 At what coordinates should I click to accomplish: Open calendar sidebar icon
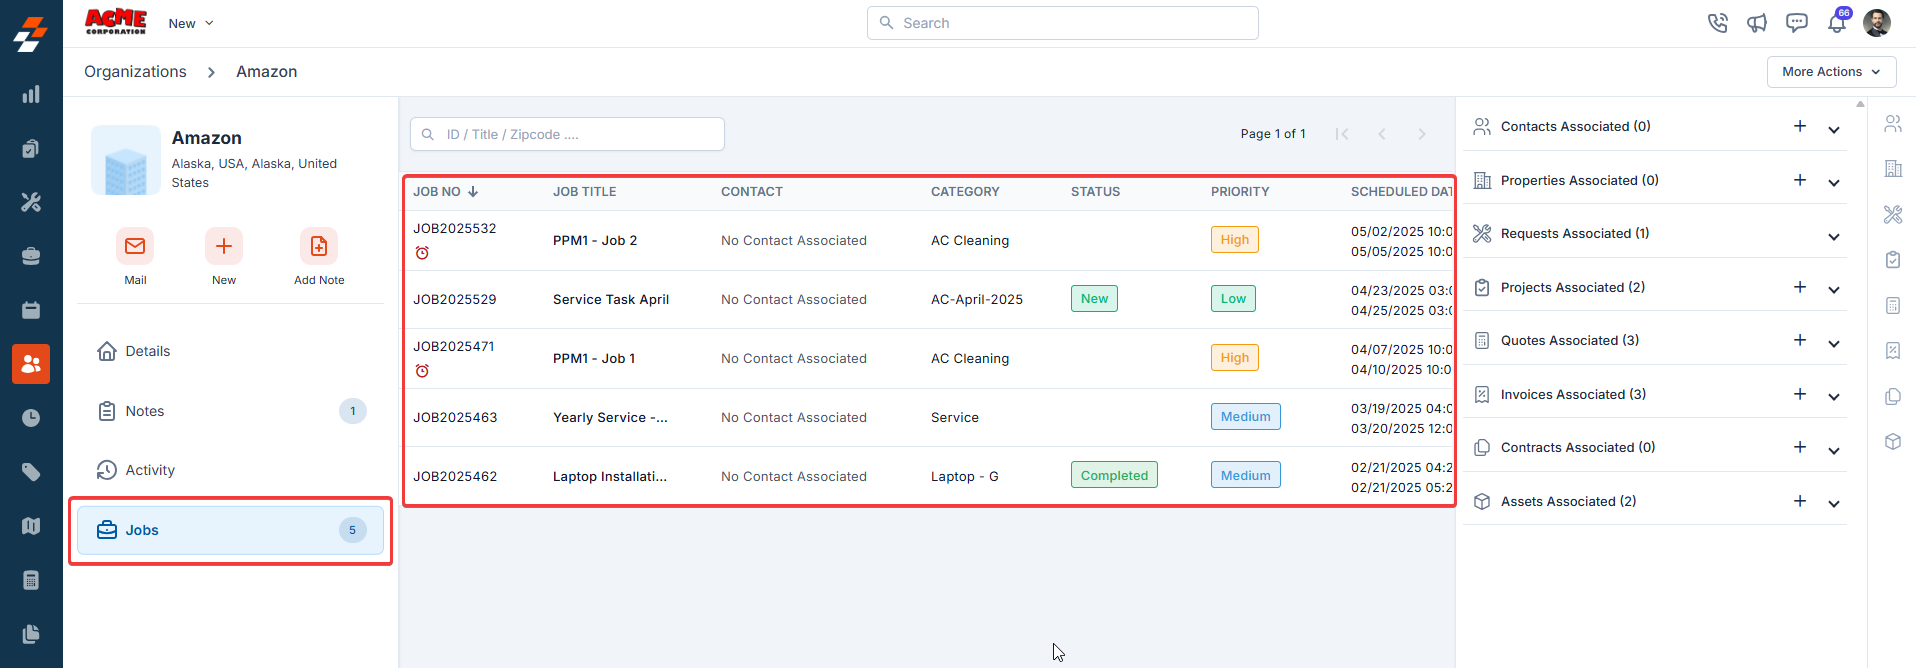[x=31, y=310]
